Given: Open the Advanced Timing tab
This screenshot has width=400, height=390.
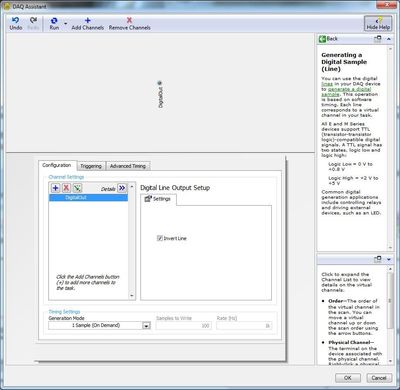Looking at the screenshot, I should [x=128, y=166].
